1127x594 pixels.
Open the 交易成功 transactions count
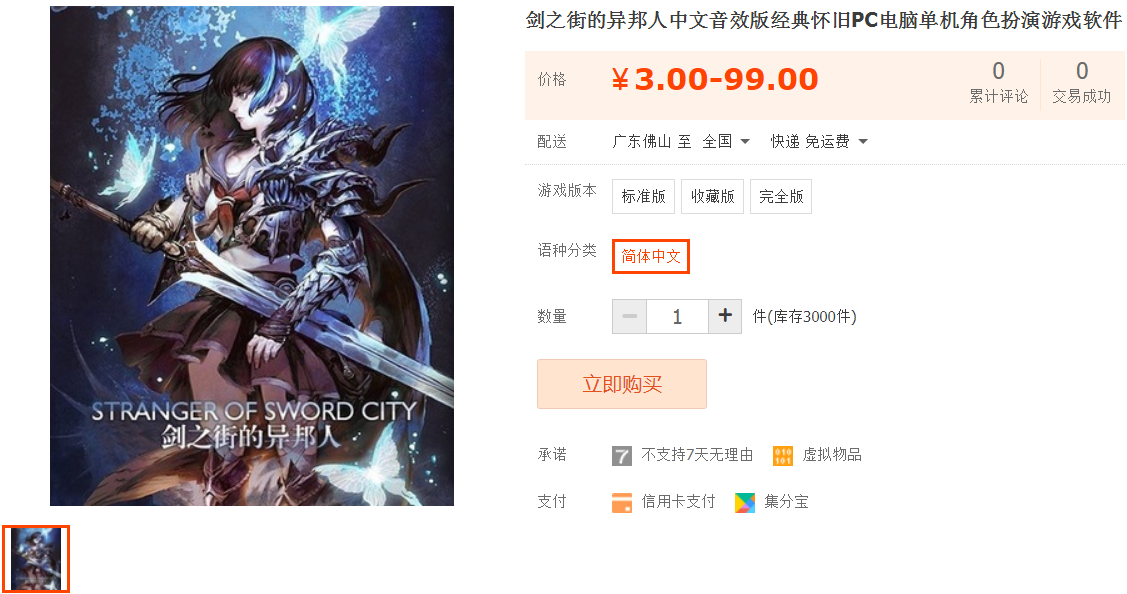coord(1082,83)
